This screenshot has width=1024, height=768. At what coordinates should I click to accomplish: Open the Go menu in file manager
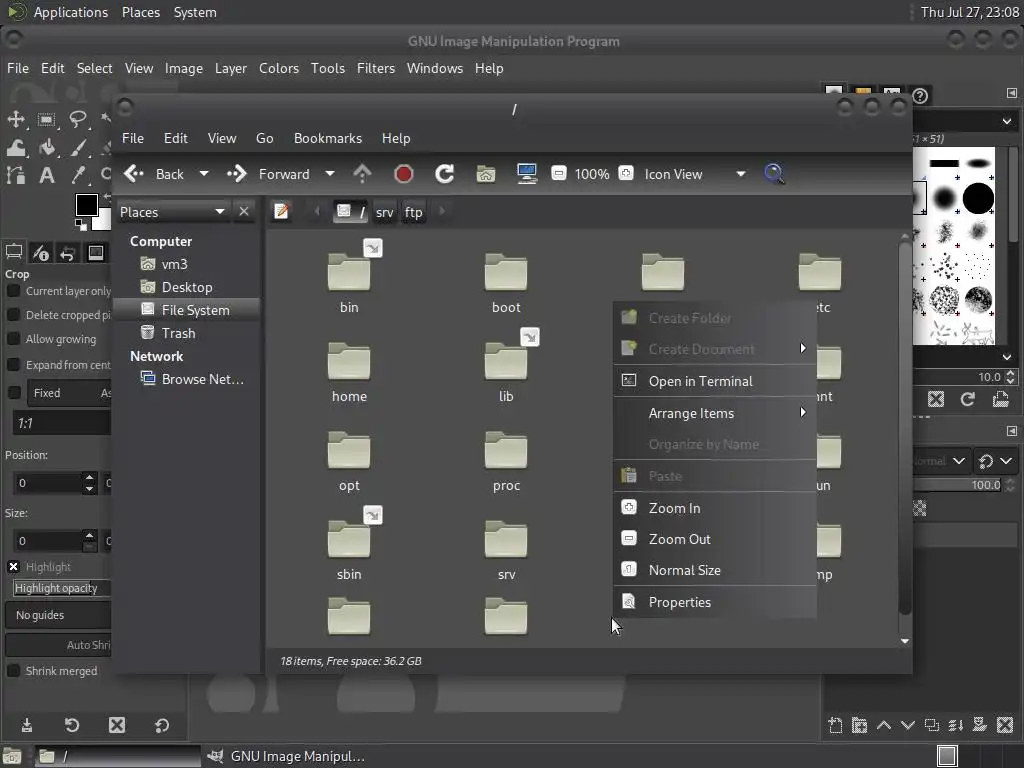264,138
